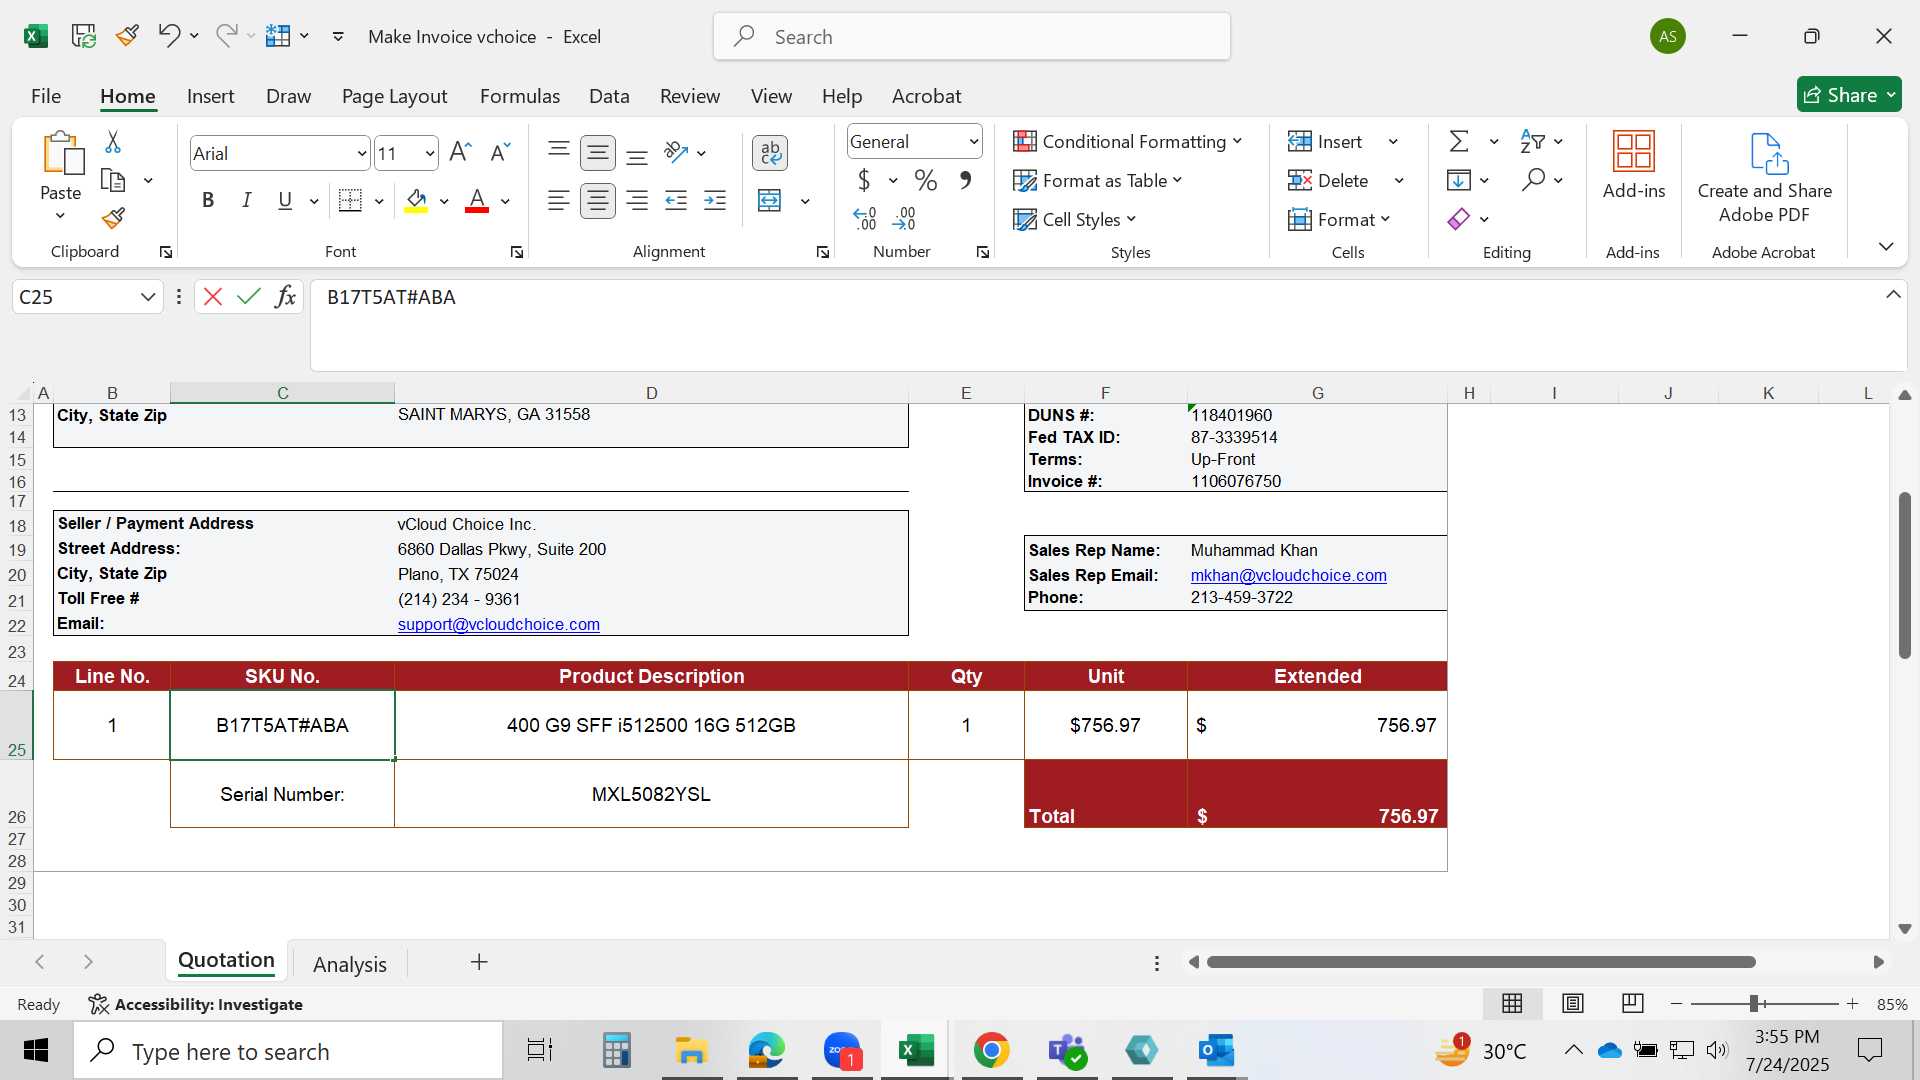The height and width of the screenshot is (1080, 1920).
Task: Open the Arial font name dropdown
Action: pos(361,154)
